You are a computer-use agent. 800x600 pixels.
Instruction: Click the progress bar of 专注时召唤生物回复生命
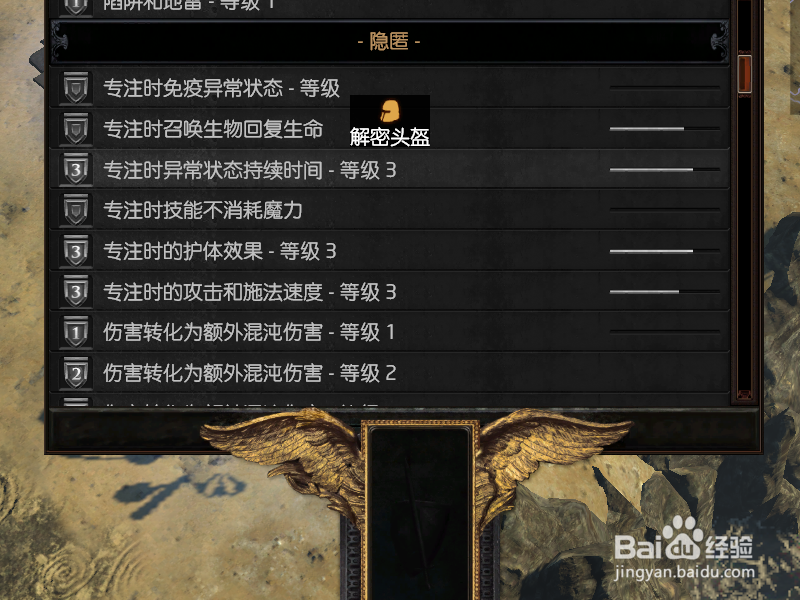coord(665,129)
